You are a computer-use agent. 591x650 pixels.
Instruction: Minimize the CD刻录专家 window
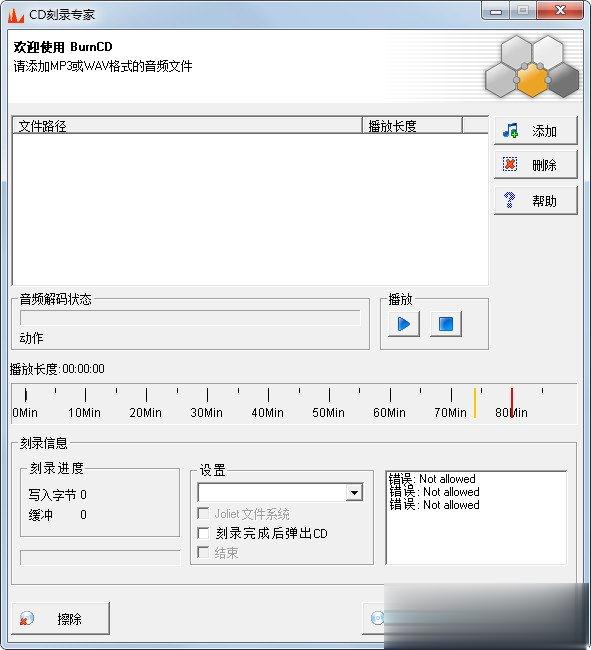click(x=495, y=11)
